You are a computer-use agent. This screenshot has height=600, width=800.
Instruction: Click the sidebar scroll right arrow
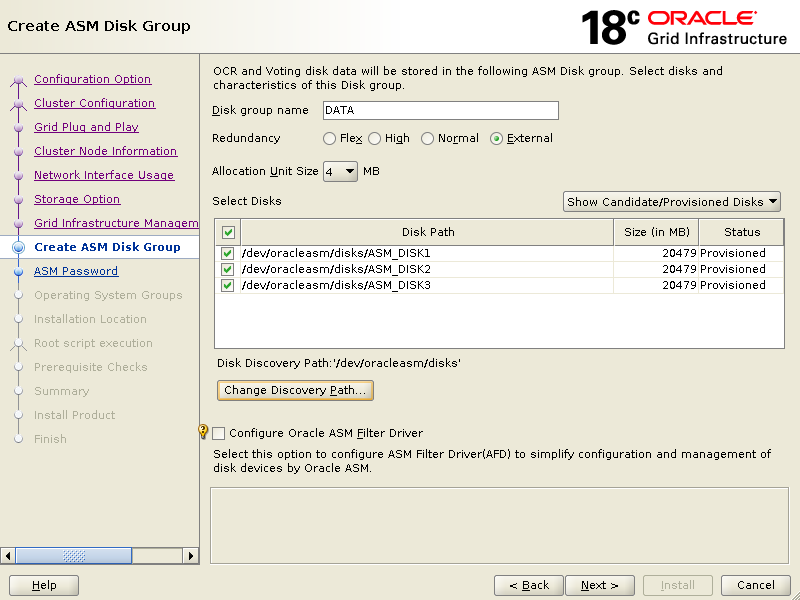191,556
